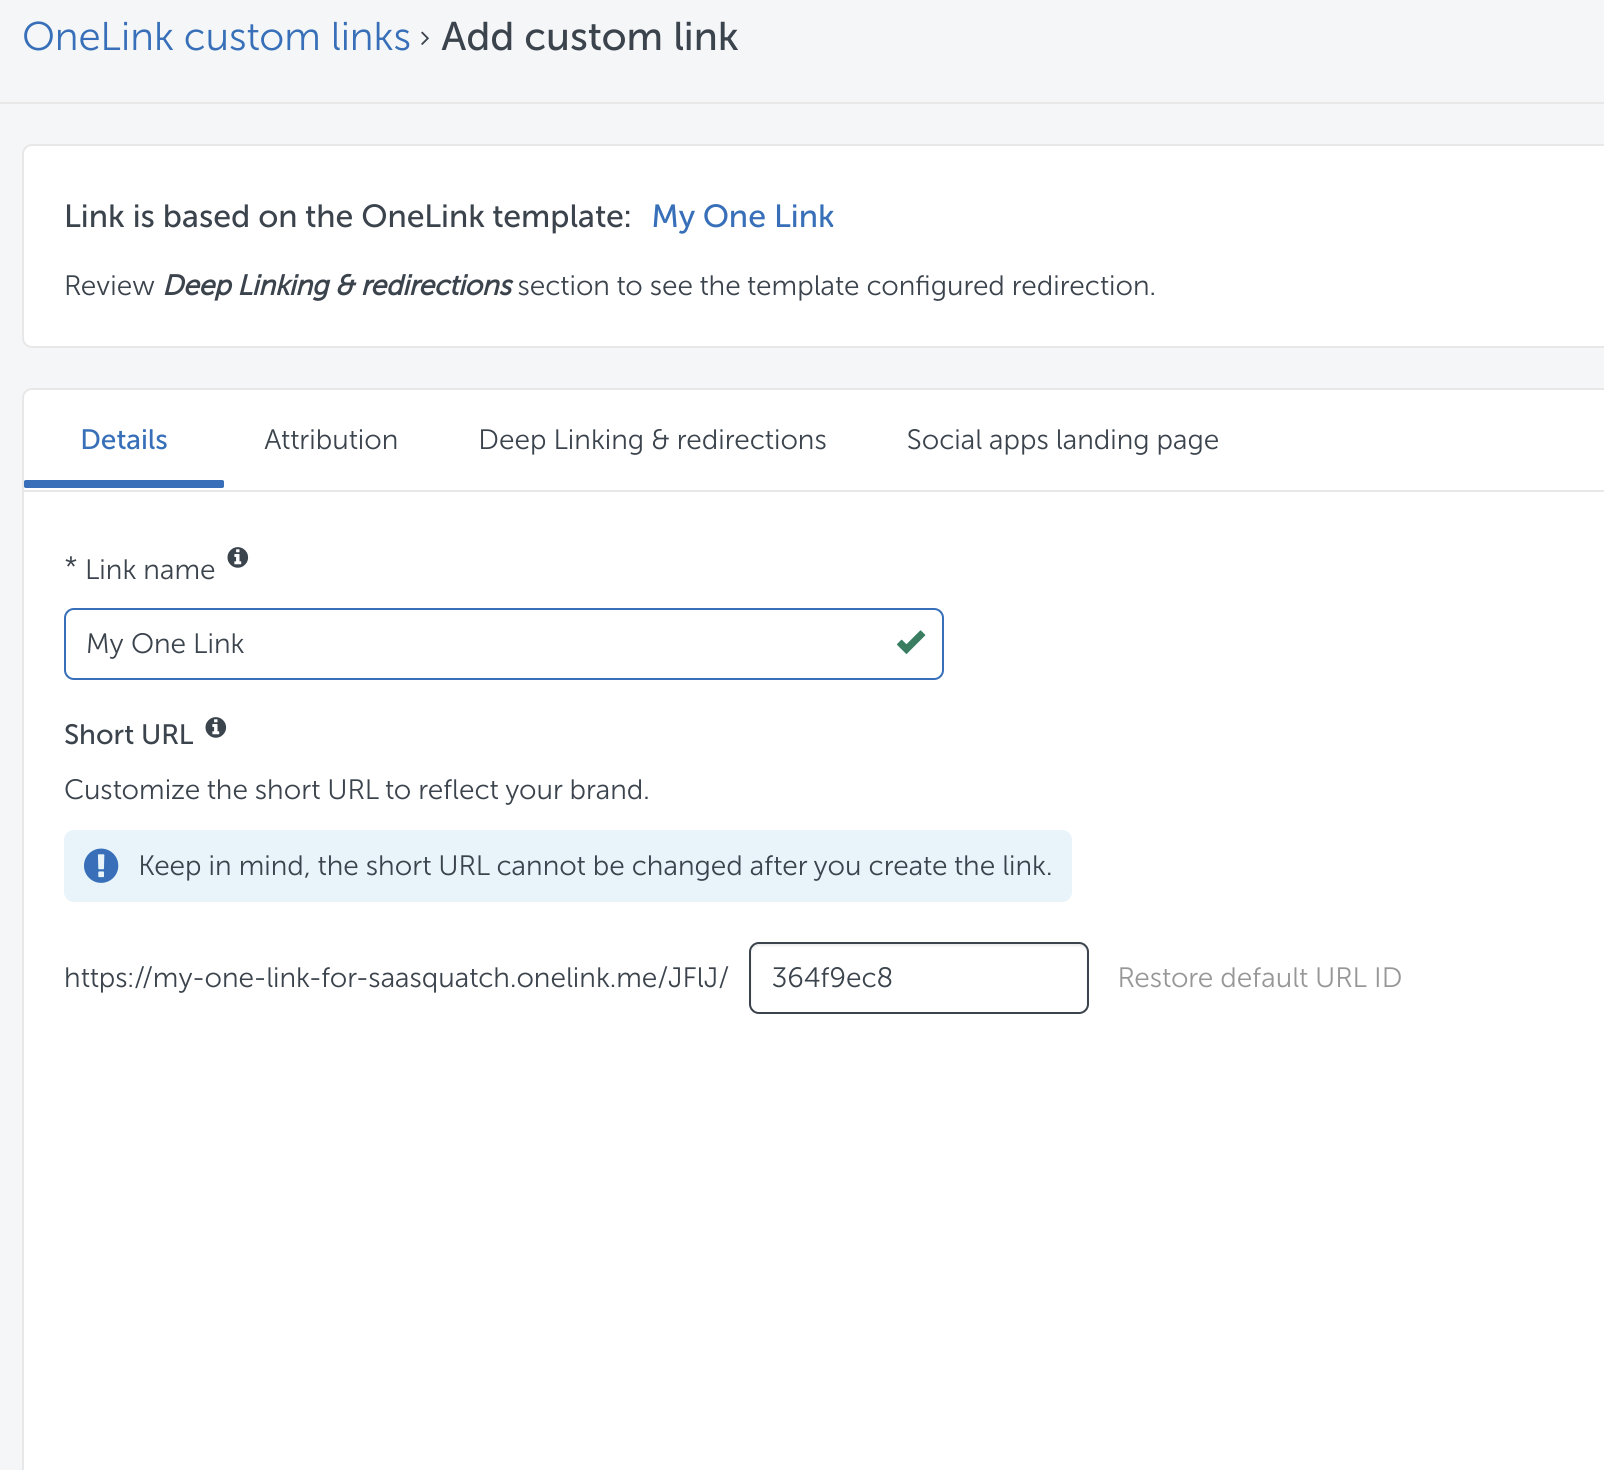Click the short URL warning notice text
Image resolution: width=1604 pixels, height=1470 pixels.
595,865
